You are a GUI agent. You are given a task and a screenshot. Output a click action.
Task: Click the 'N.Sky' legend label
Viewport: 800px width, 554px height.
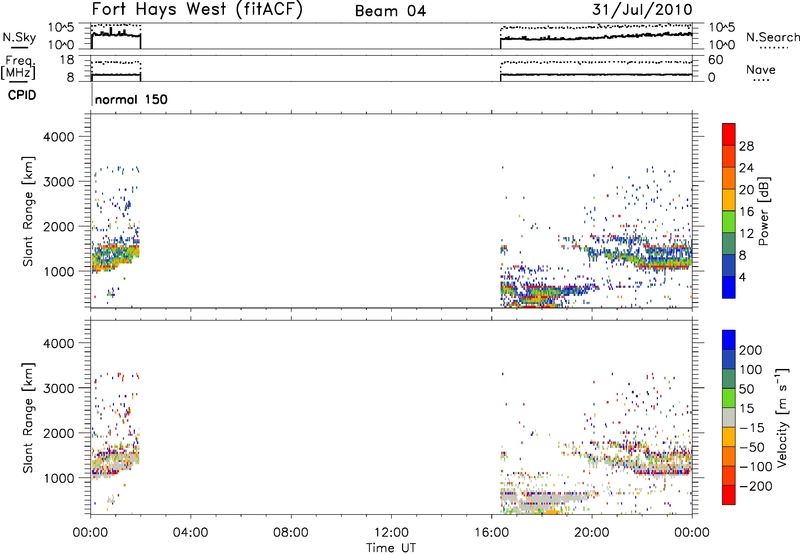tap(19, 37)
